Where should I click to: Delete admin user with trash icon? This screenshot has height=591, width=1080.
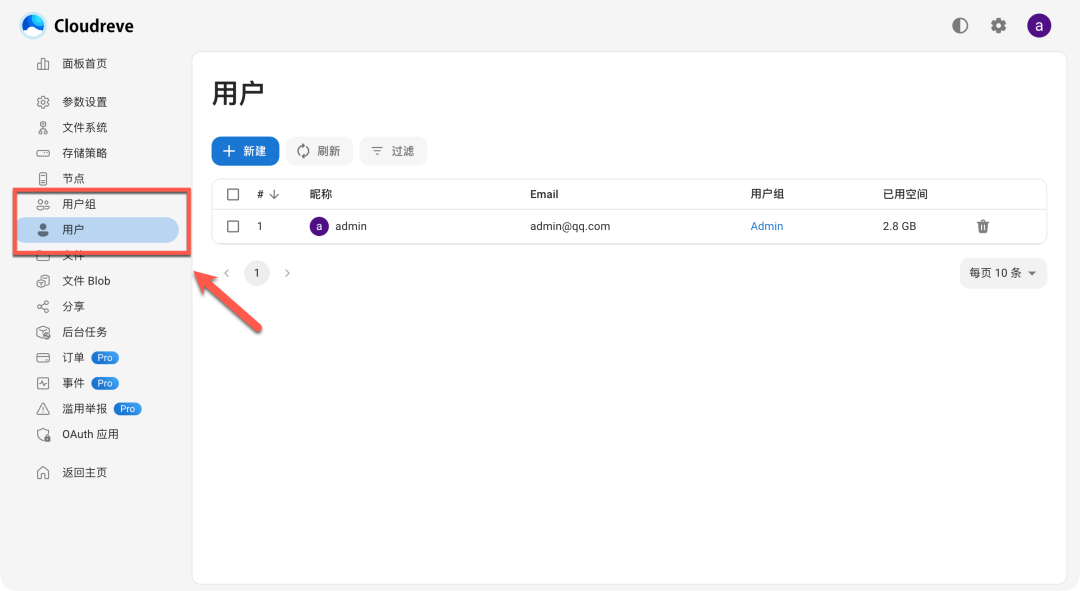(982, 227)
